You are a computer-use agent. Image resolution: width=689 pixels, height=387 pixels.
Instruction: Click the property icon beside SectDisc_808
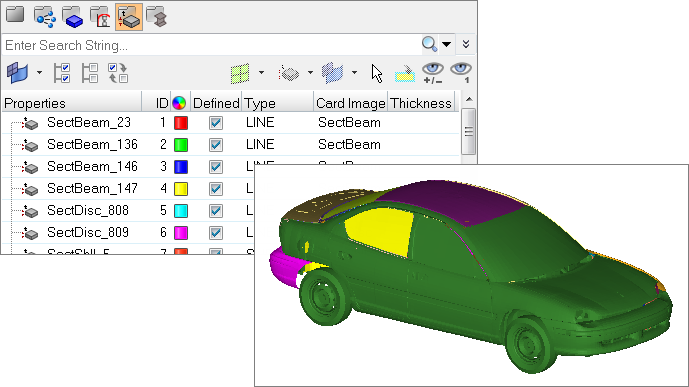click(x=30, y=212)
